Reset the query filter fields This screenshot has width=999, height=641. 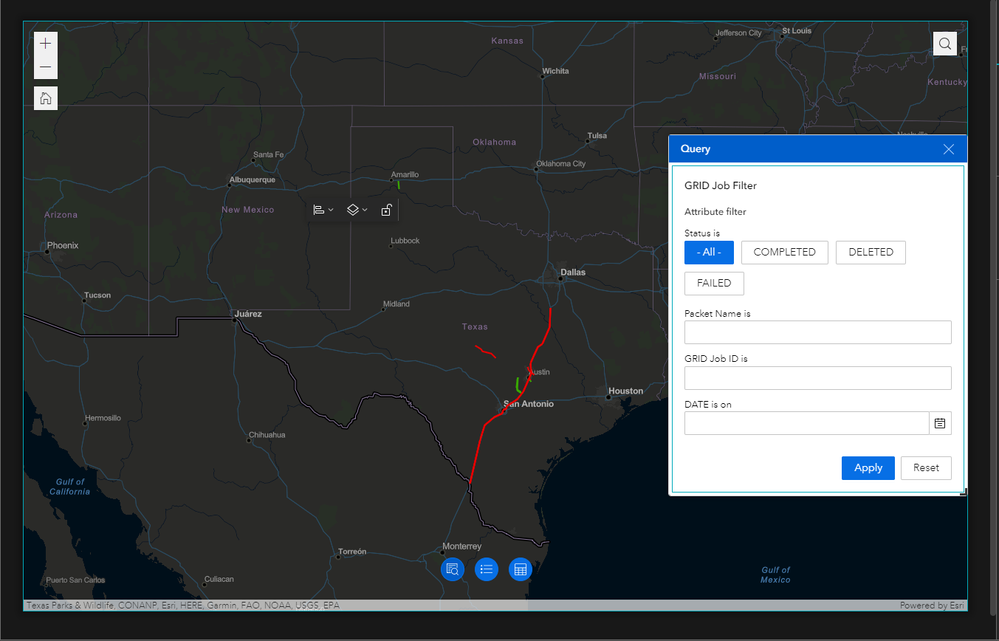coord(926,468)
